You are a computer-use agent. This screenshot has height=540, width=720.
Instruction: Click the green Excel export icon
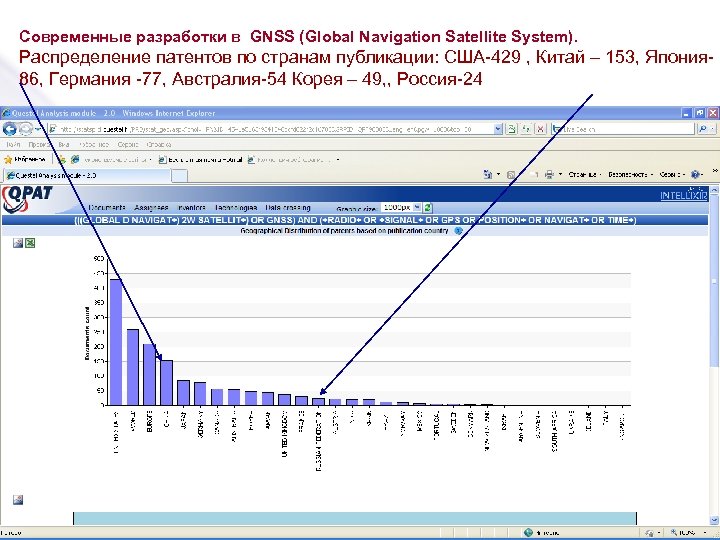(x=30, y=243)
